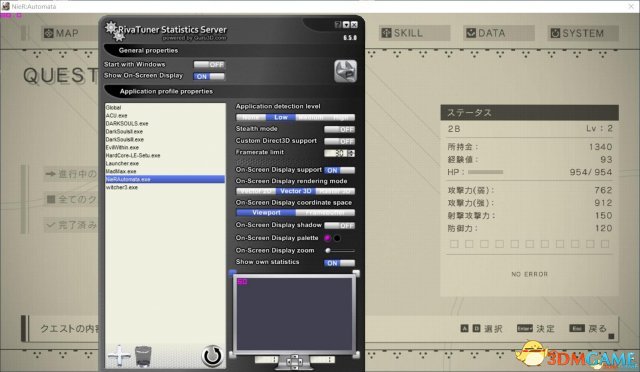The width and height of the screenshot is (640, 372).
Task: Set detection level to None
Action: coord(251,117)
